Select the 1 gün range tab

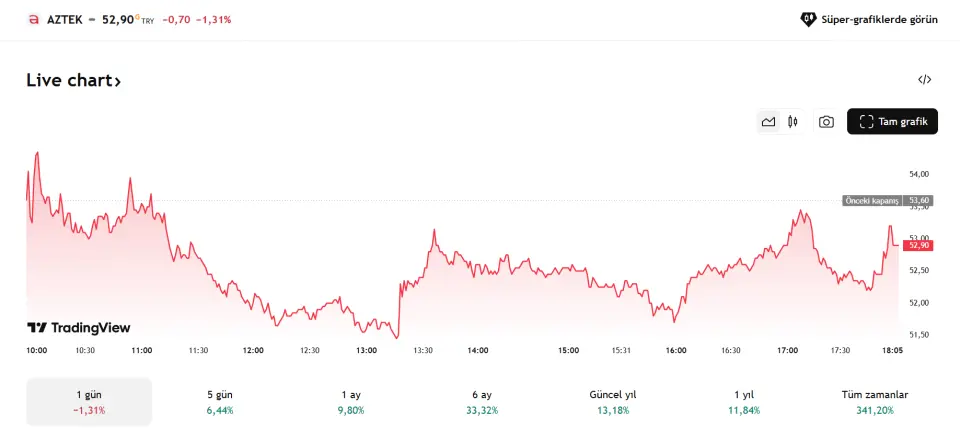89,402
